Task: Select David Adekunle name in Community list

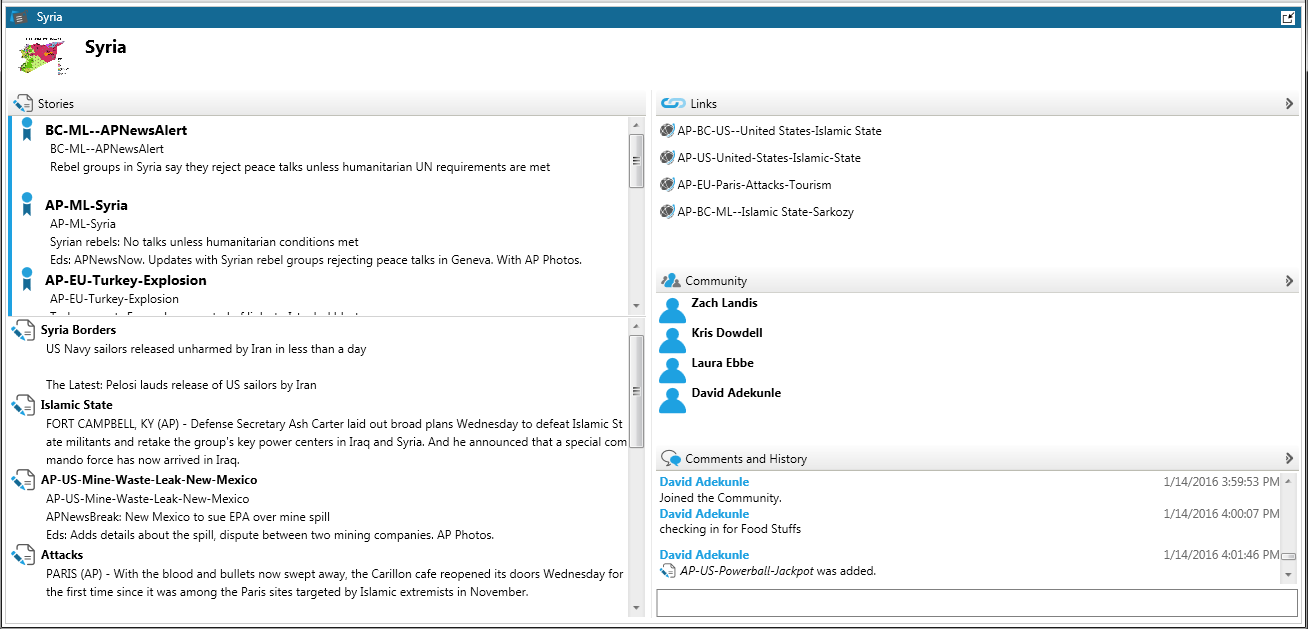Action: click(x=736, y=393)
